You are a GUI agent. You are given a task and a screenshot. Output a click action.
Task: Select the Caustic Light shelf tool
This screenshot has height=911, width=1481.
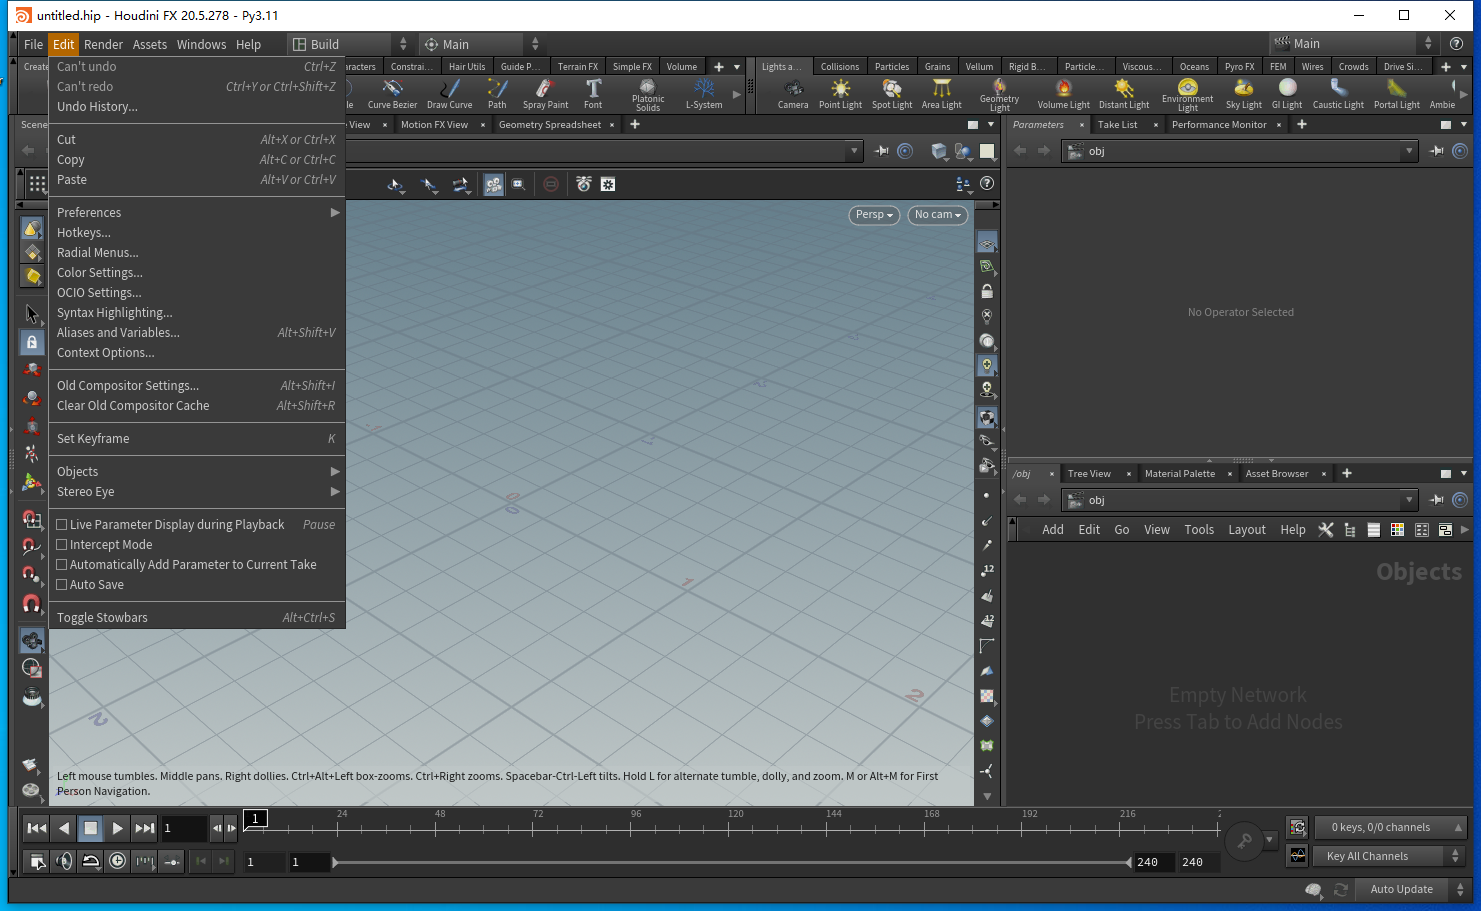(1338, 94)
